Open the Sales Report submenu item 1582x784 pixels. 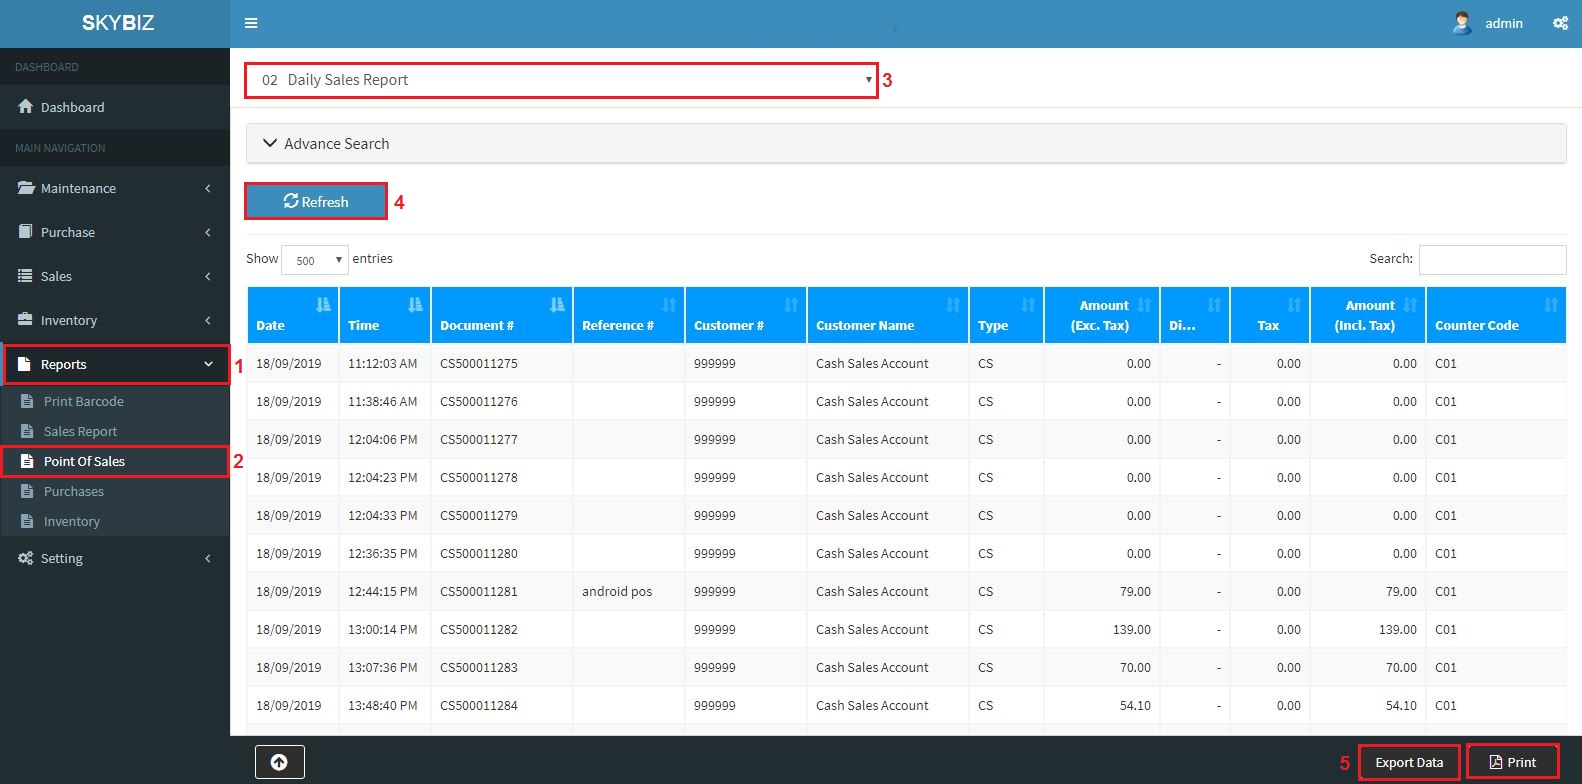coord(80,431)
